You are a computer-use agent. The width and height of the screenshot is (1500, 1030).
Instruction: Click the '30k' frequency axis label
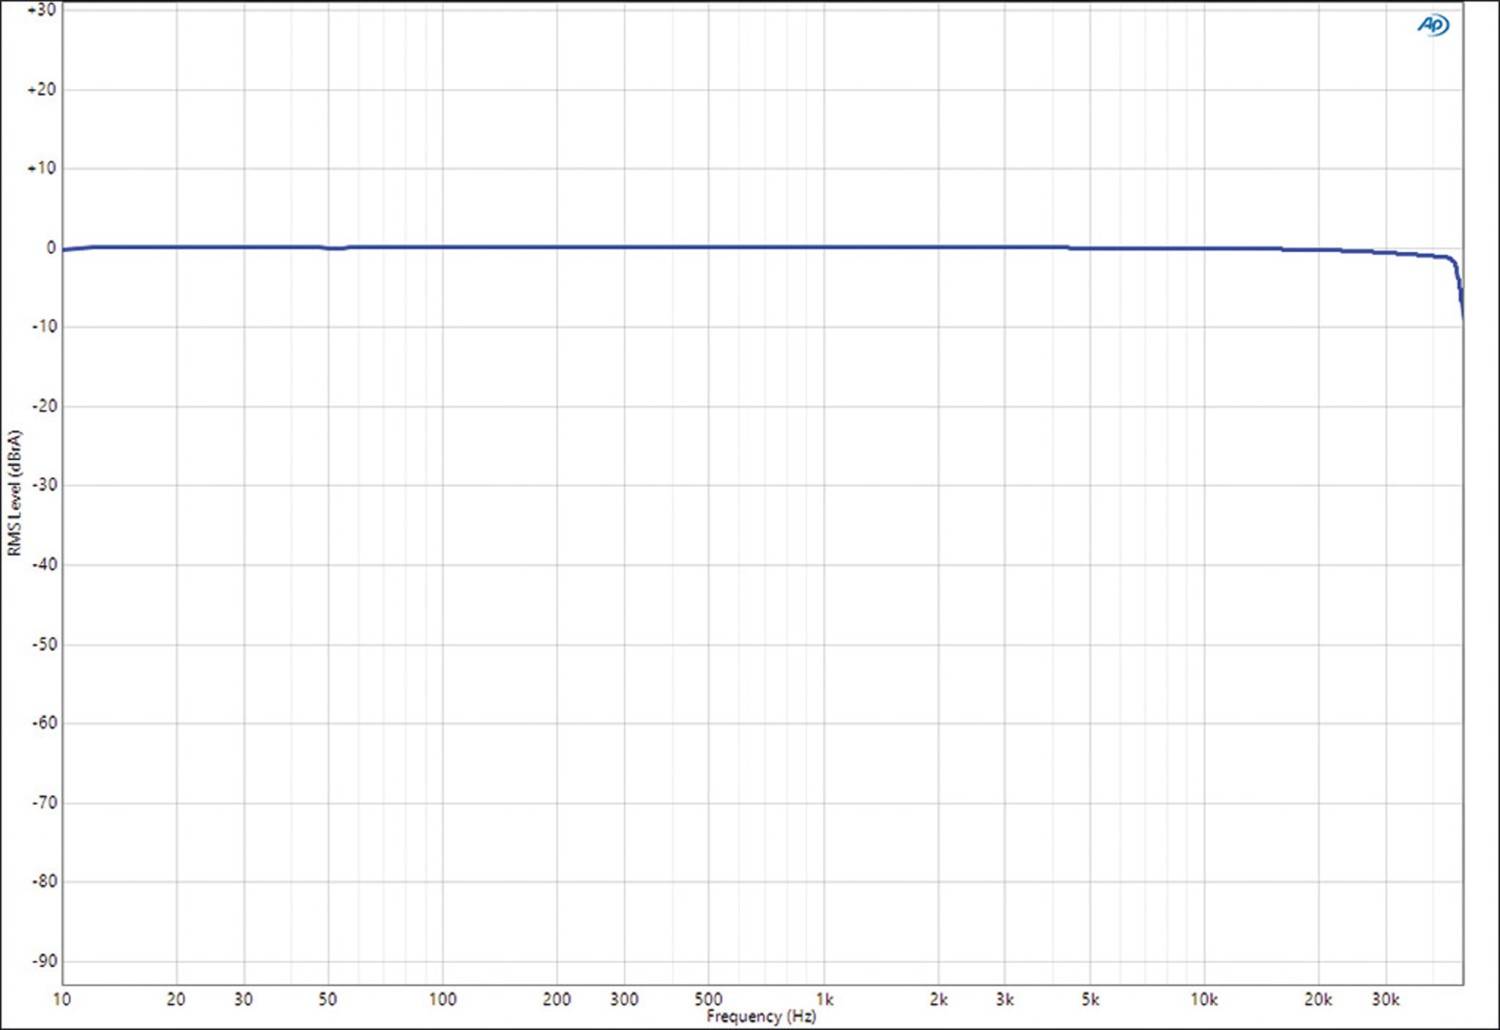click(x=1385, y=999)
